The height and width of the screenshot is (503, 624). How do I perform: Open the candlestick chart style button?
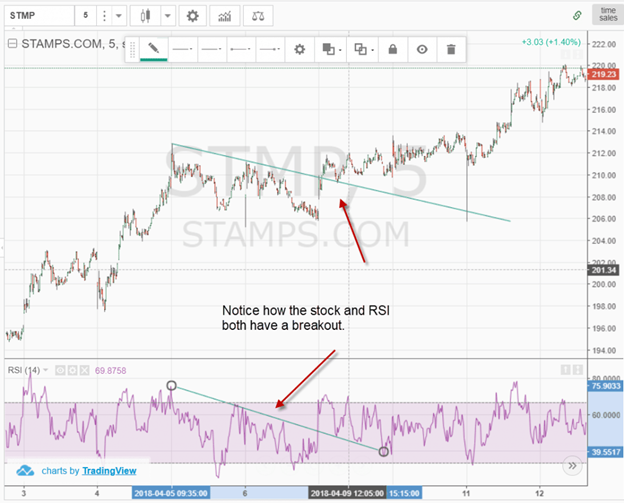[146, 16]
